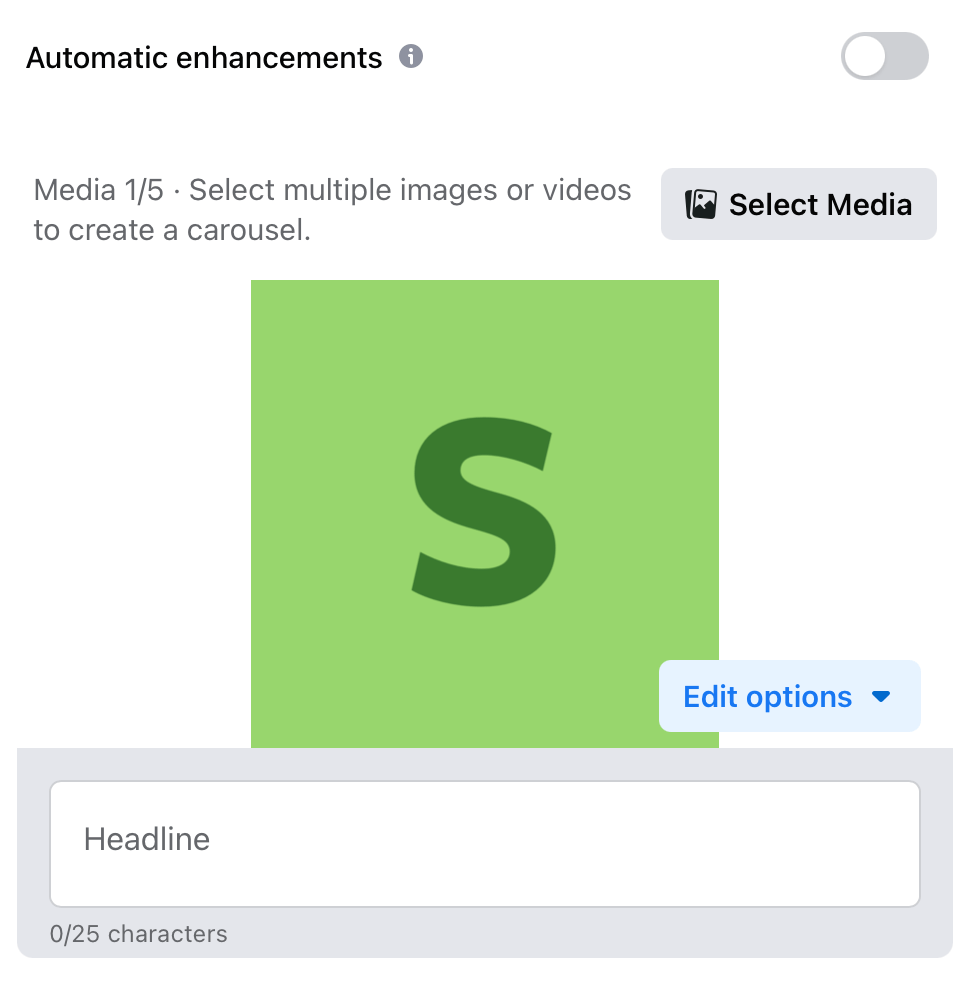Click the white knob of enhancements toggle
This screenshot has height=984, width=978.
(865, 56)
